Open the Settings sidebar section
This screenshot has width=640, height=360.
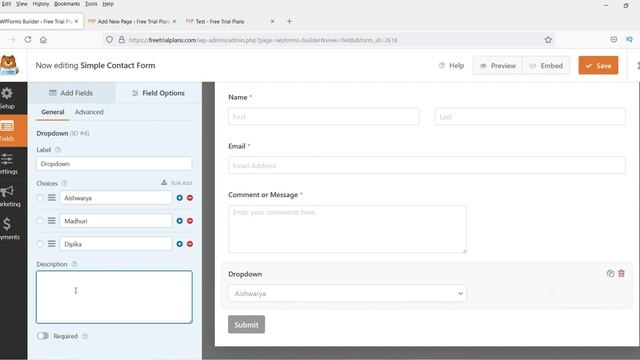coord(8,163)
